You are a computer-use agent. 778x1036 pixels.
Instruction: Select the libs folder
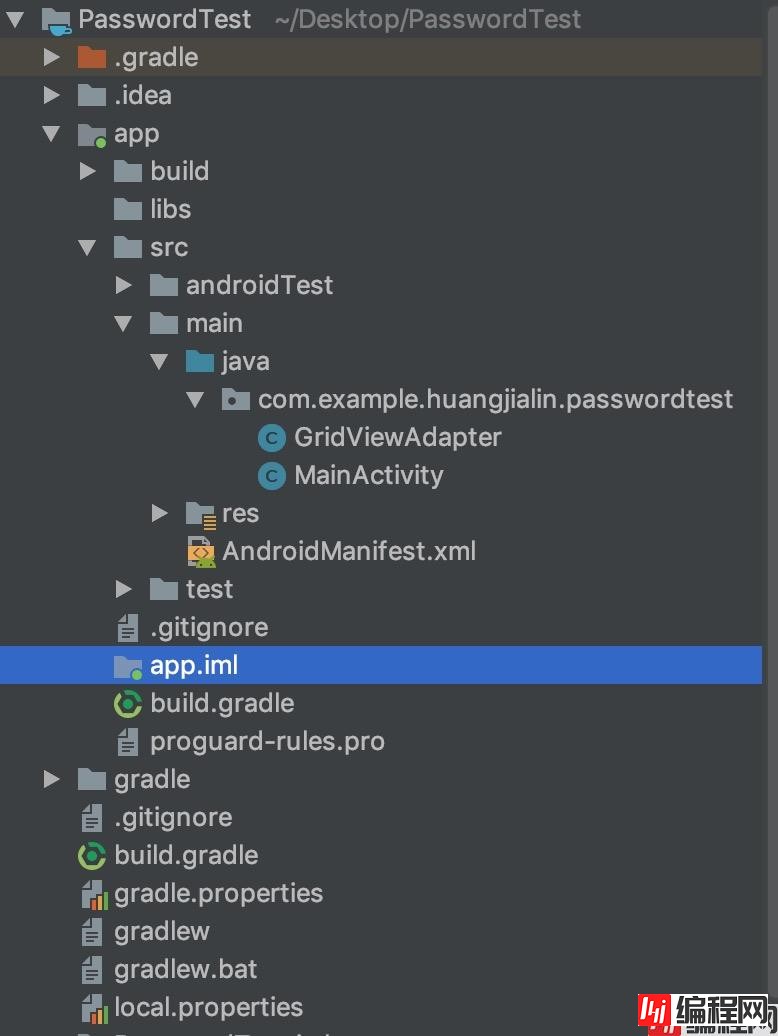(x=170, y=210)
